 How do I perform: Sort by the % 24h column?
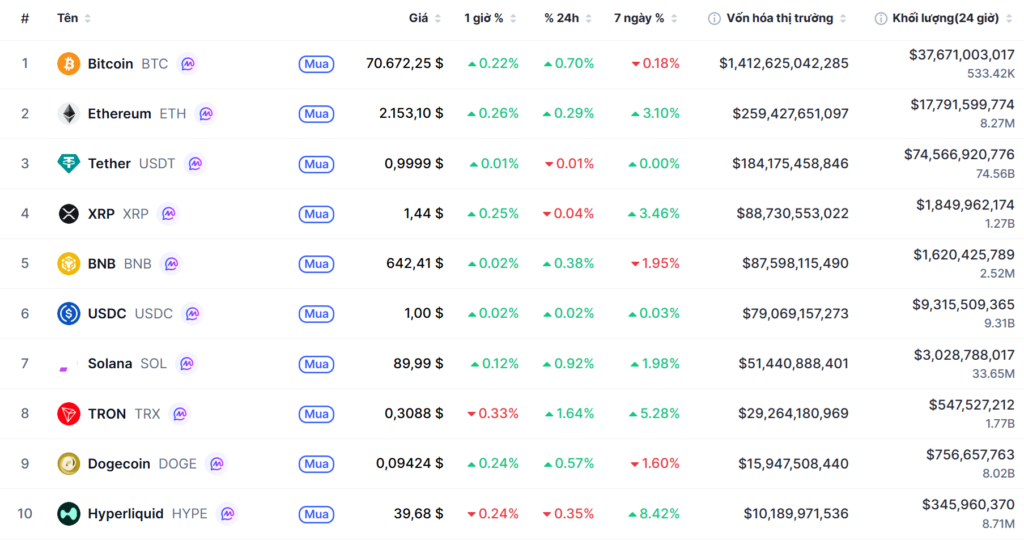[x=568, y=18]
